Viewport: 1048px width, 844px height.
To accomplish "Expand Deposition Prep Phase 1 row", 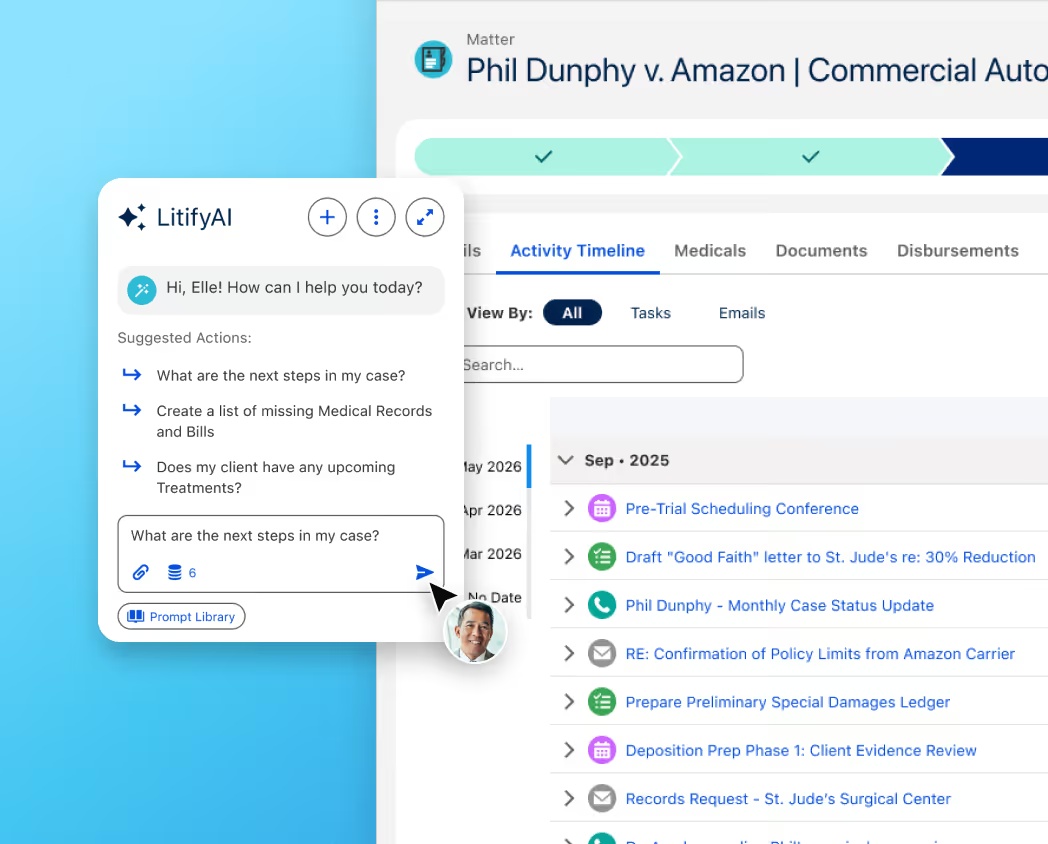I will pos(569,750).
